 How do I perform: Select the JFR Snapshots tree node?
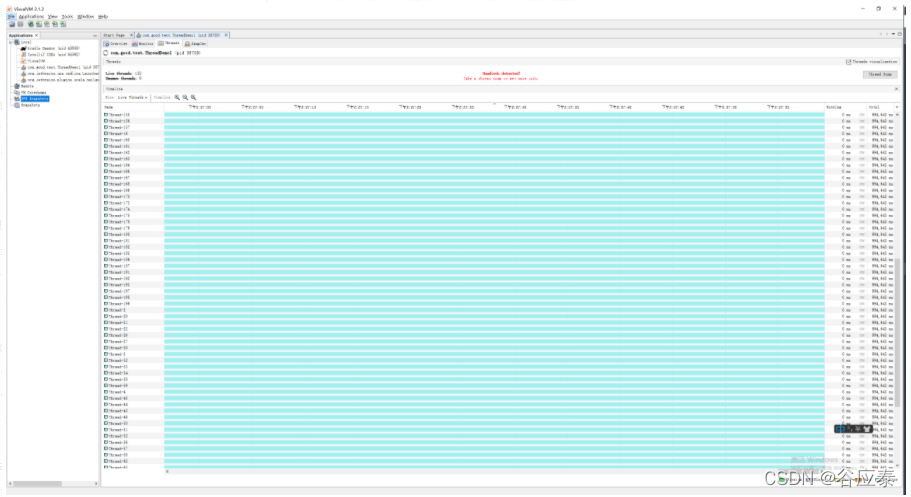pos(32,99)
